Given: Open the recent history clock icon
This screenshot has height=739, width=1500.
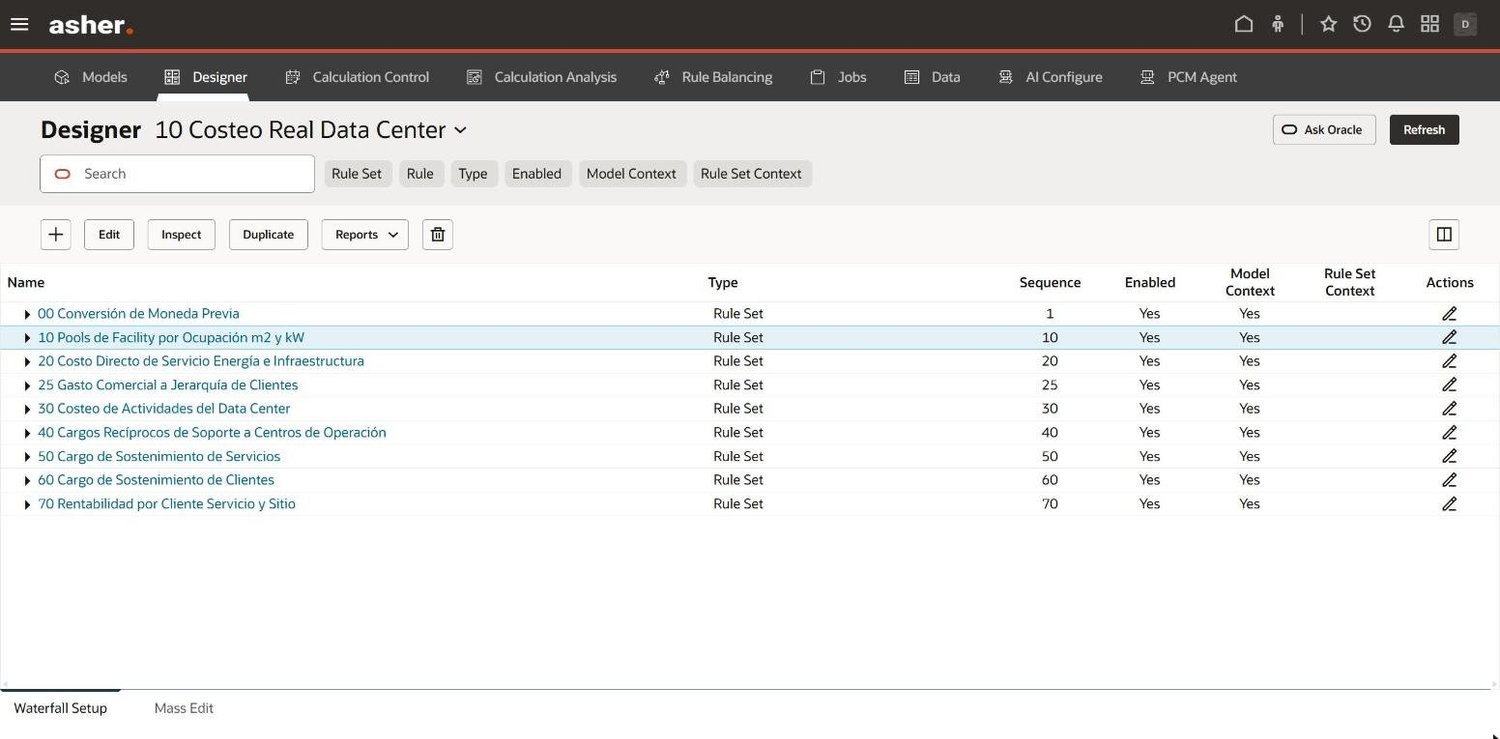Looking at the screenshot, I should click(x=1362, y=24).
